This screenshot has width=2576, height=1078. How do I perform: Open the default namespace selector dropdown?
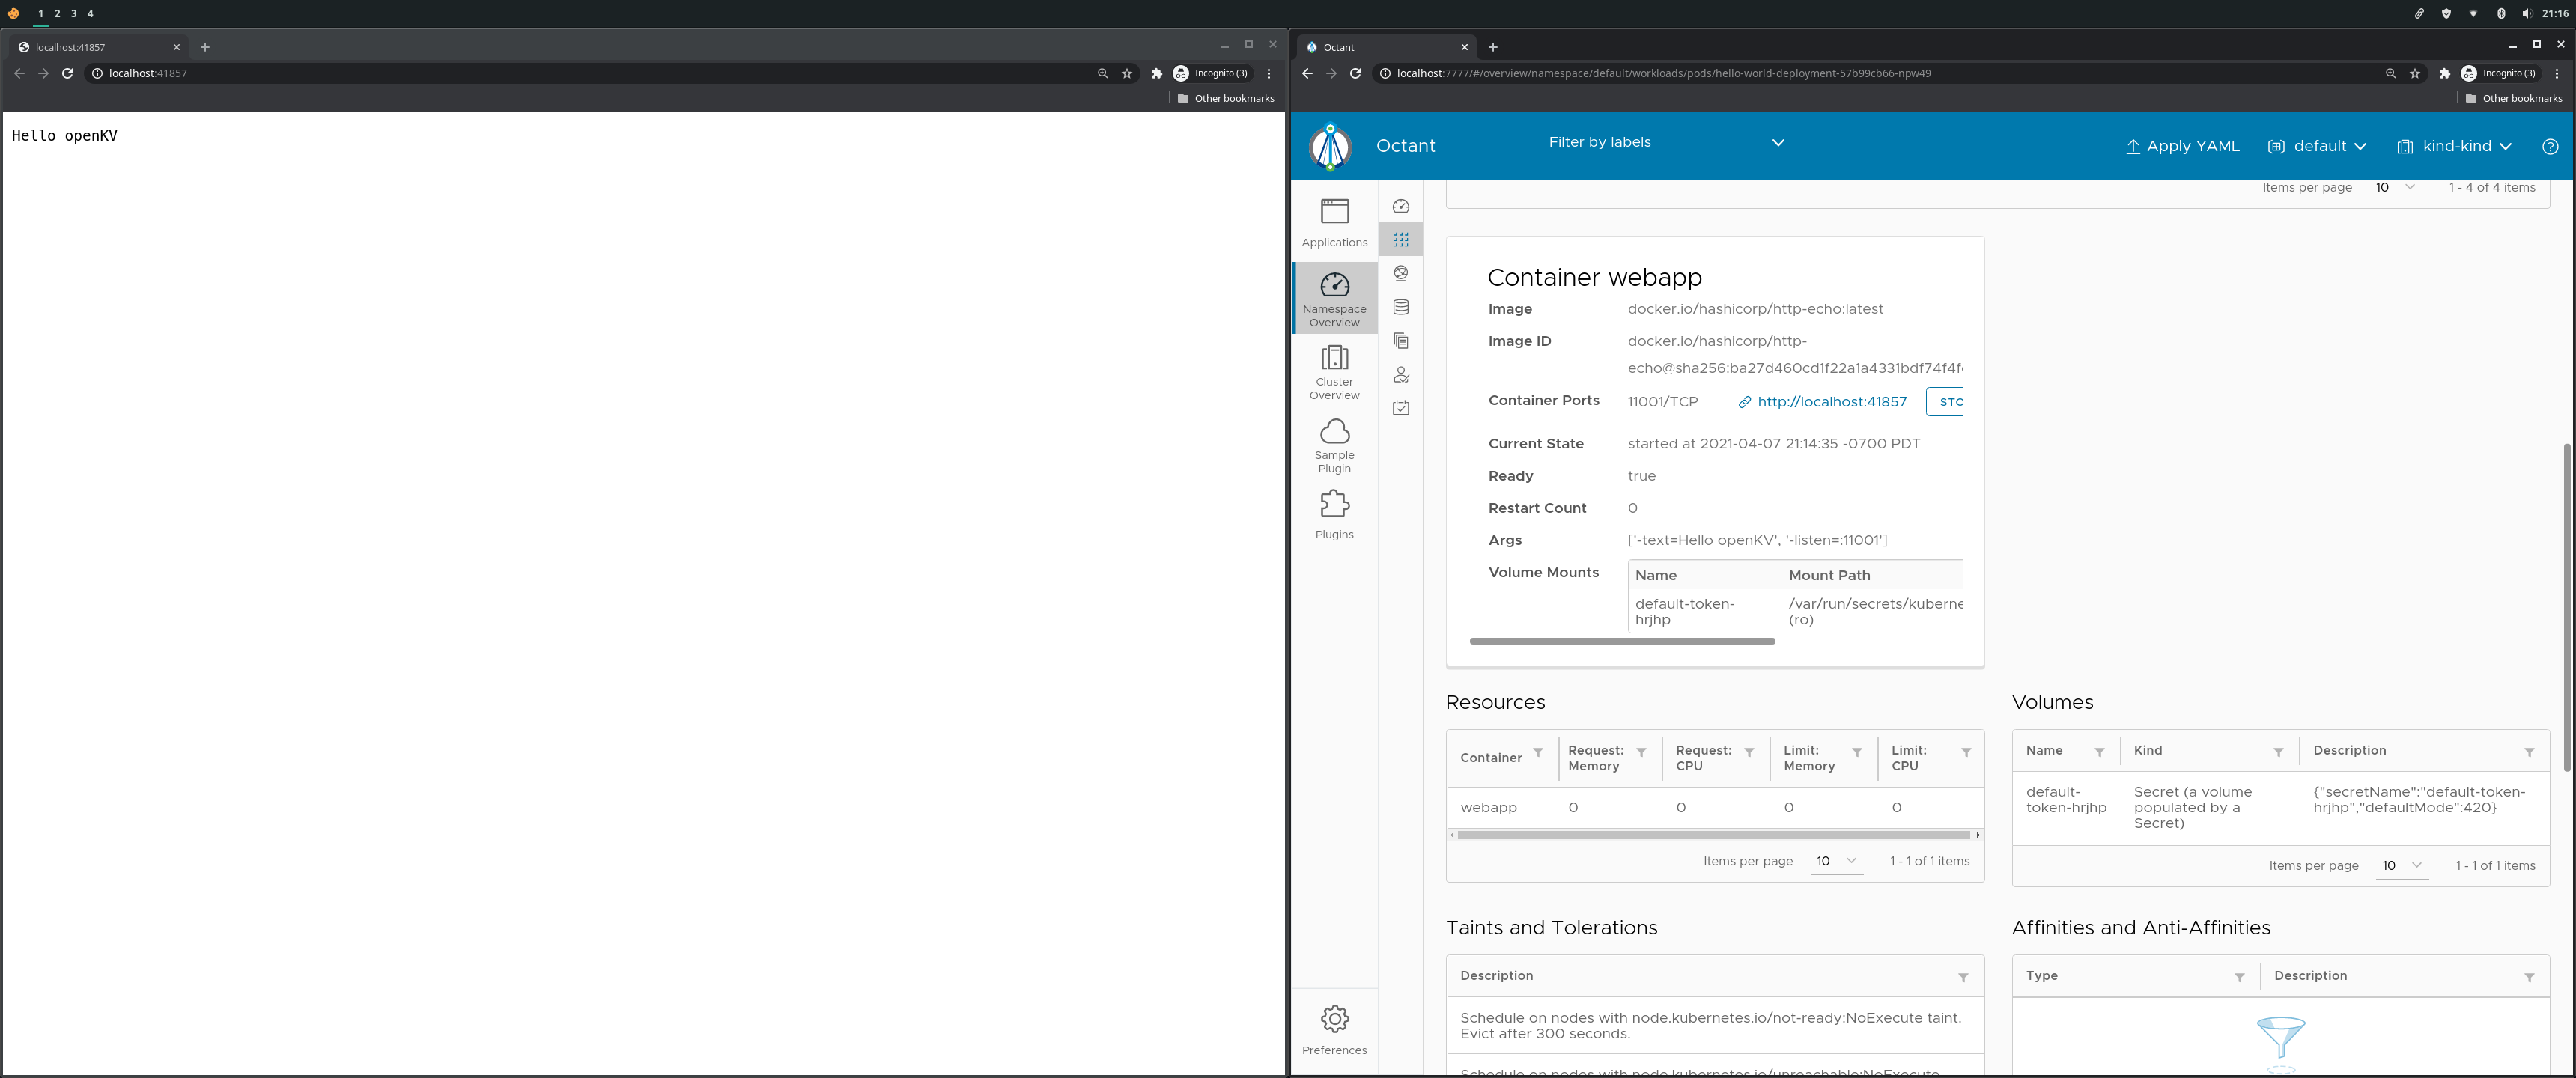[2317, 146]
